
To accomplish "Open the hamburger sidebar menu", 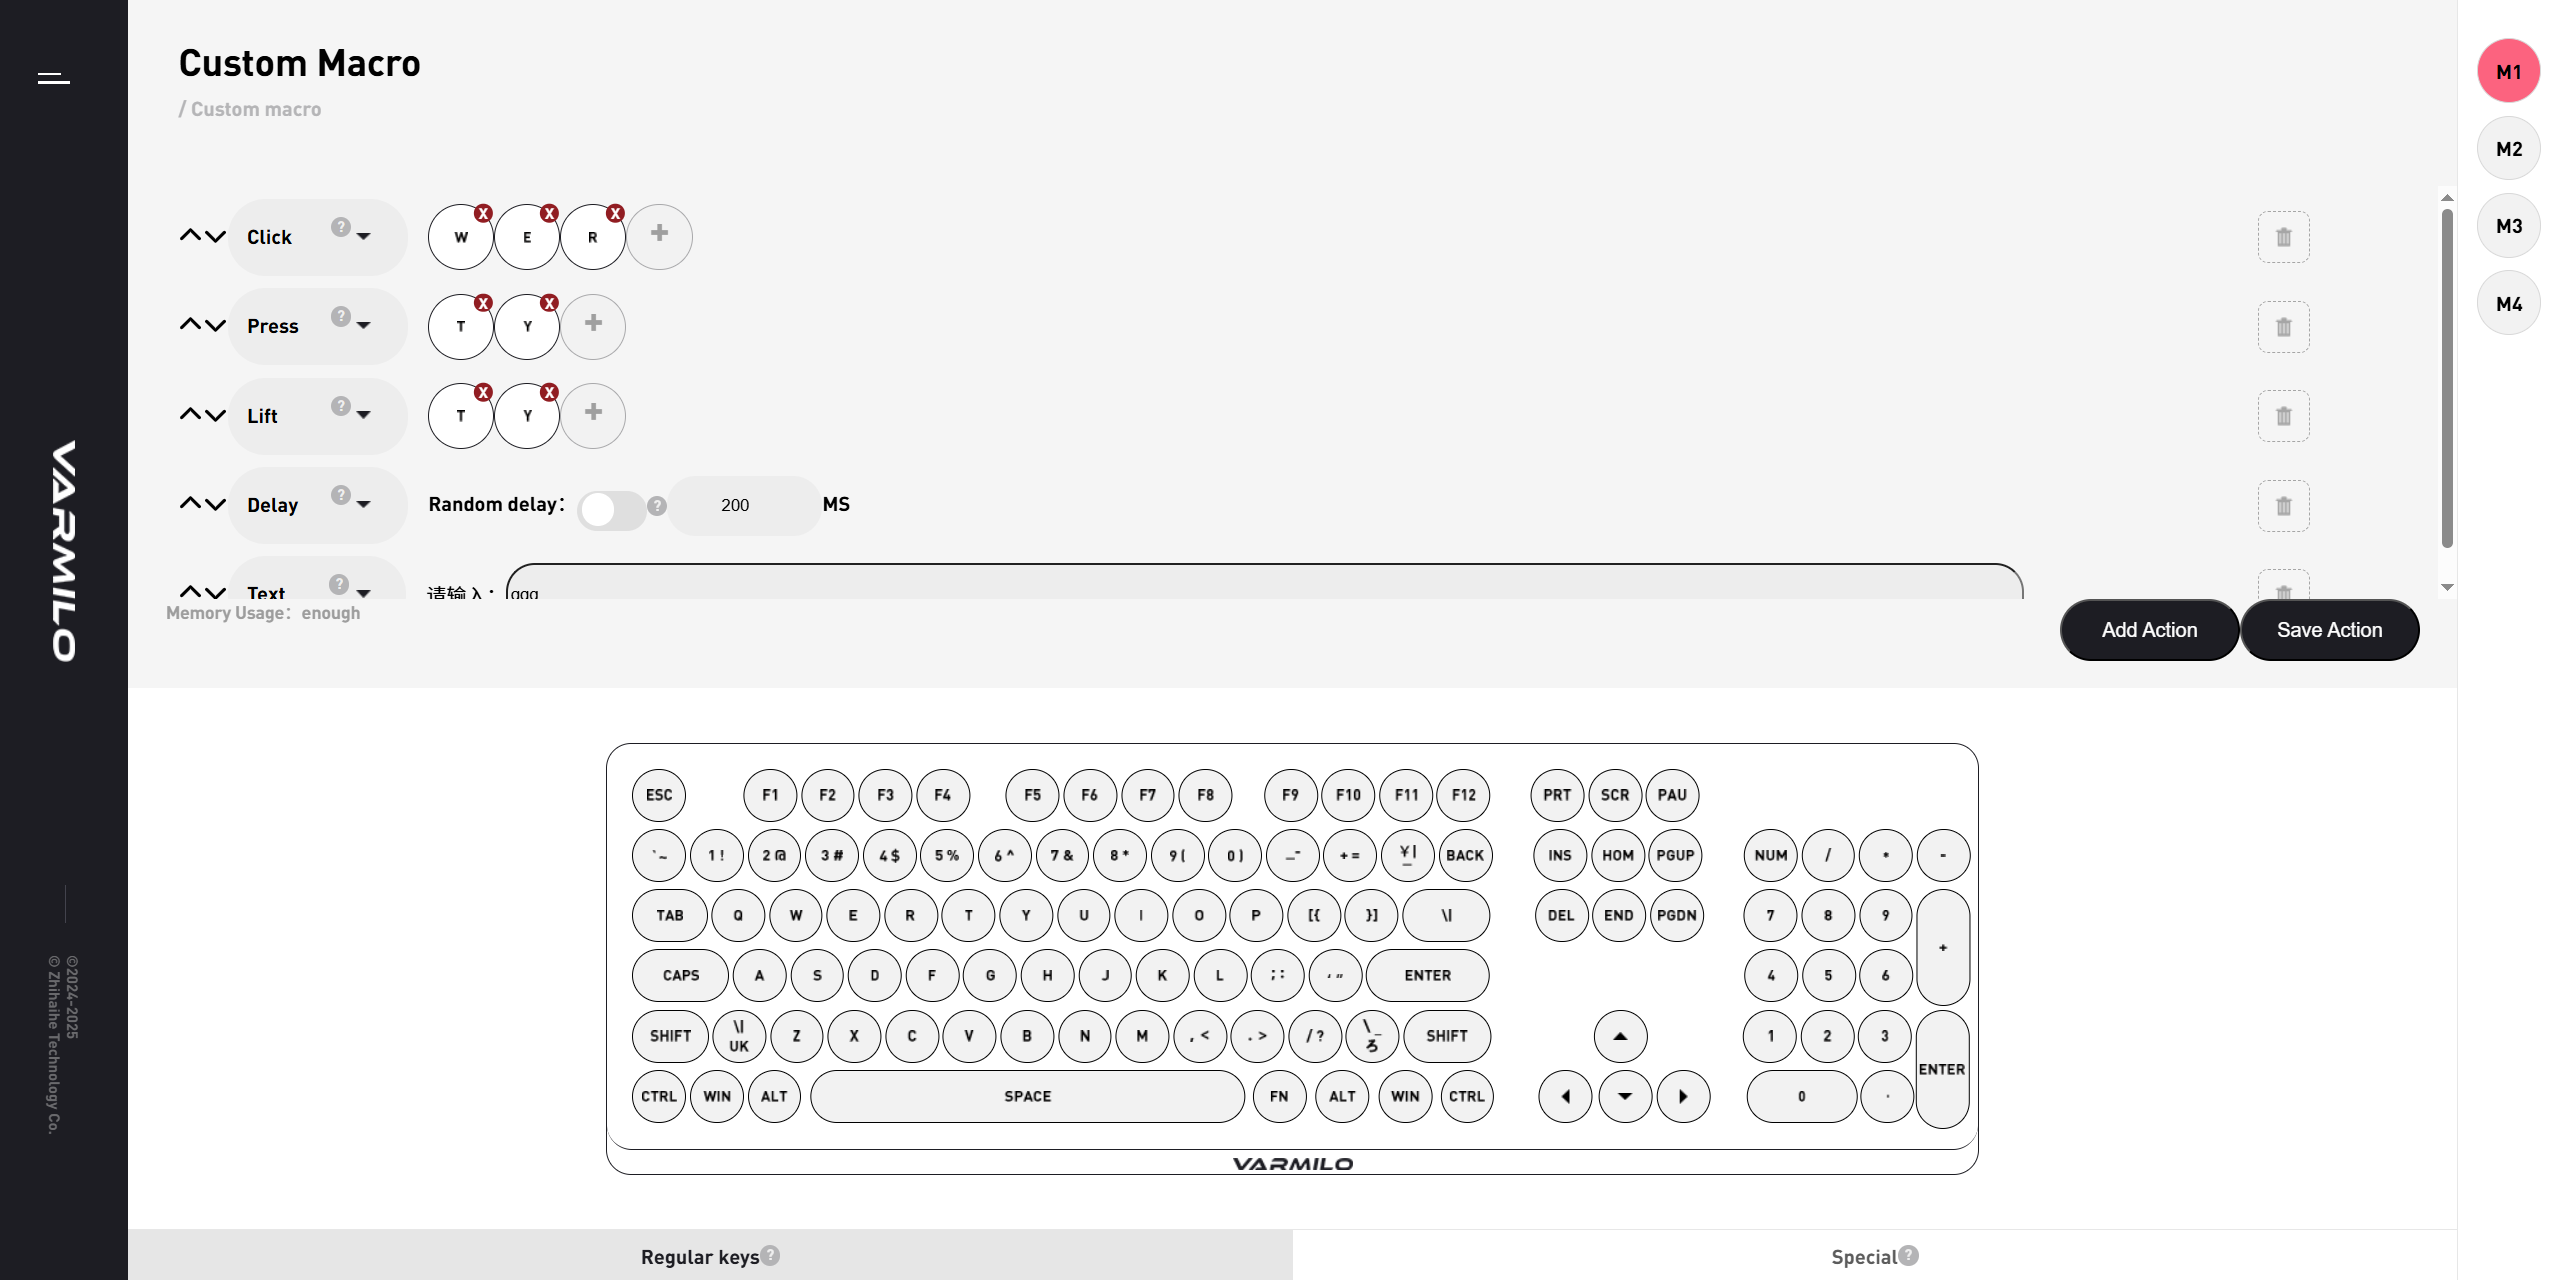I will tap(54, 78).
